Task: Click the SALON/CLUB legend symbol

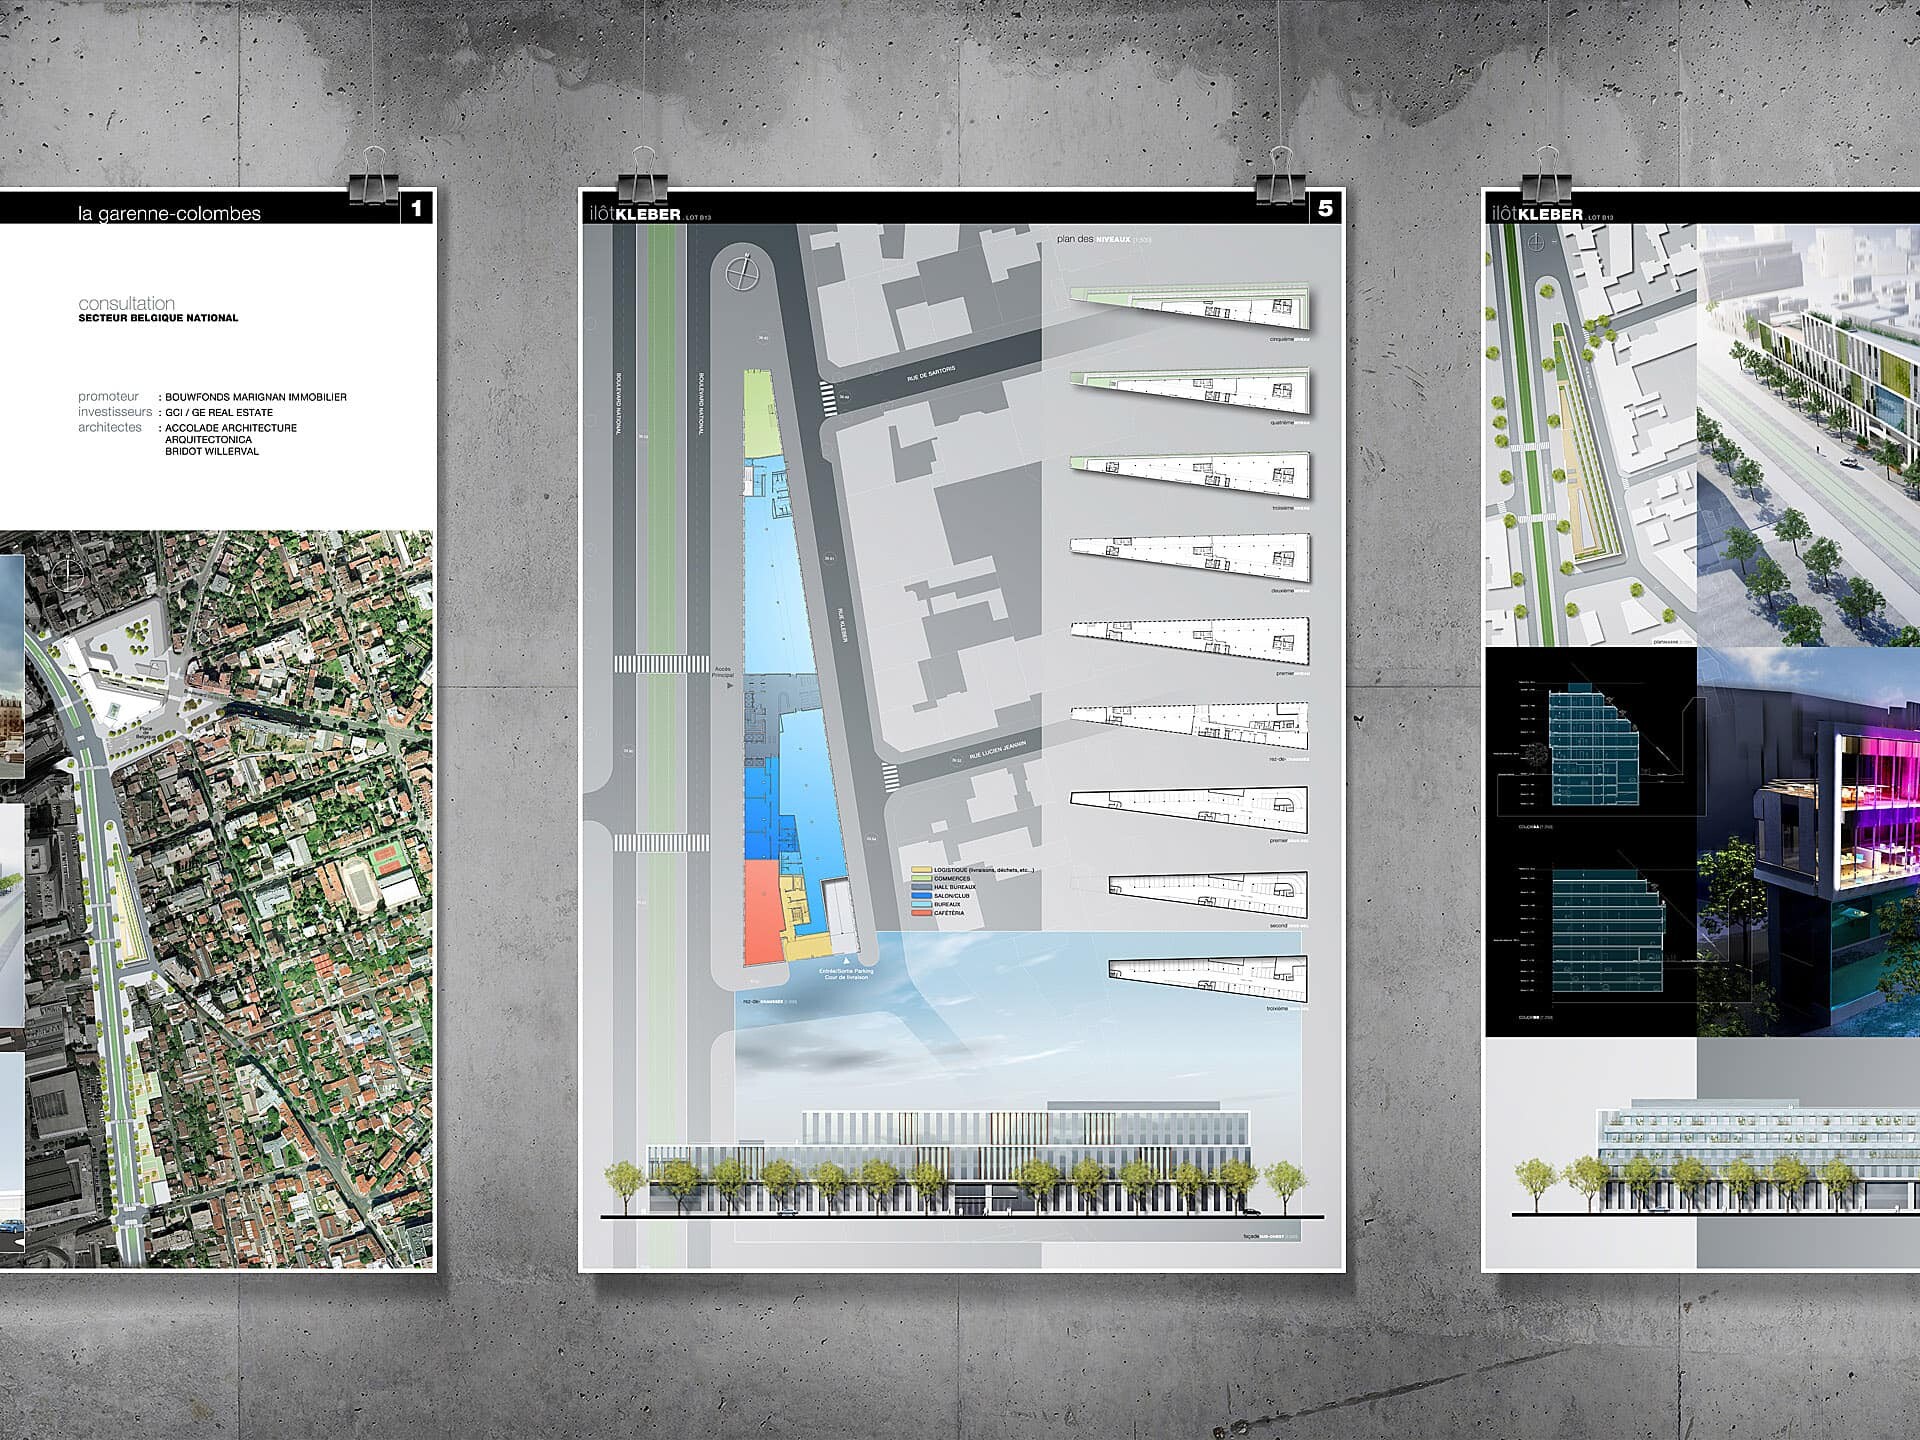Action: tap(921, 896)
